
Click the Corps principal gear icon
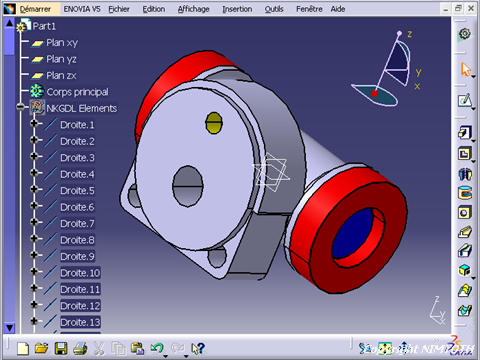pos(37,91)
